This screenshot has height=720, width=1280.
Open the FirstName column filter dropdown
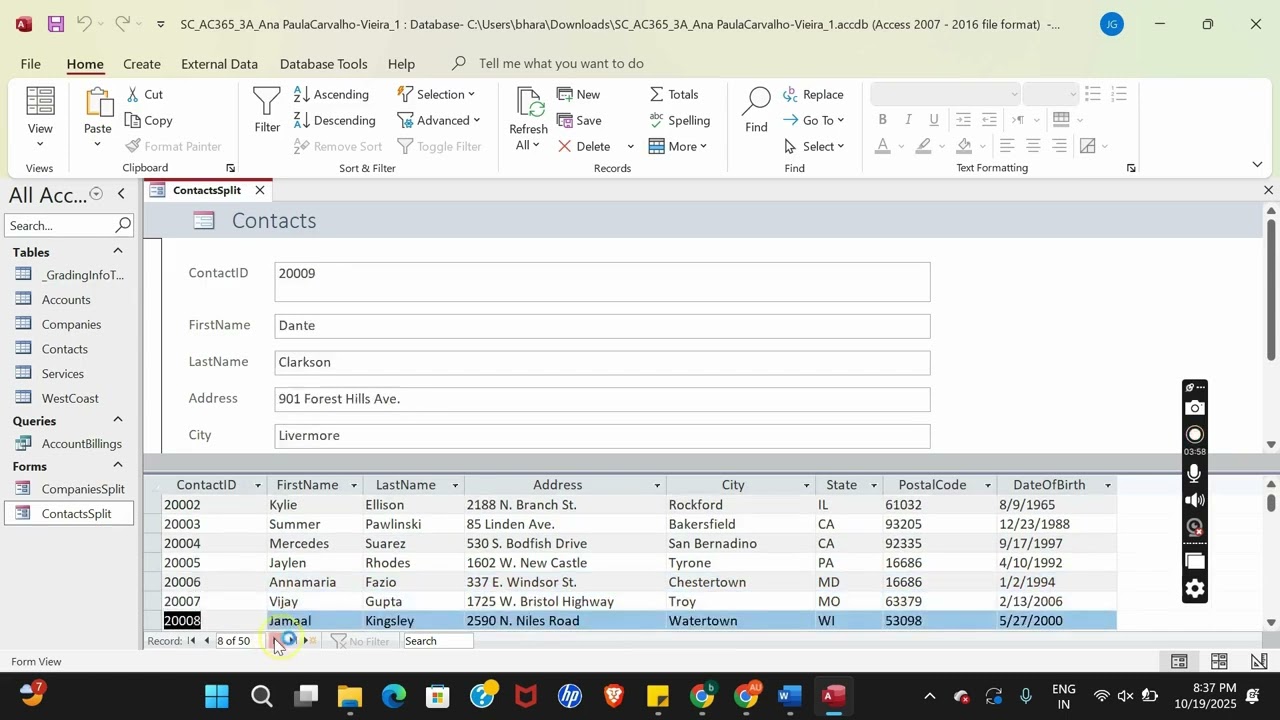pyautogui.click(x=354, y=486)
